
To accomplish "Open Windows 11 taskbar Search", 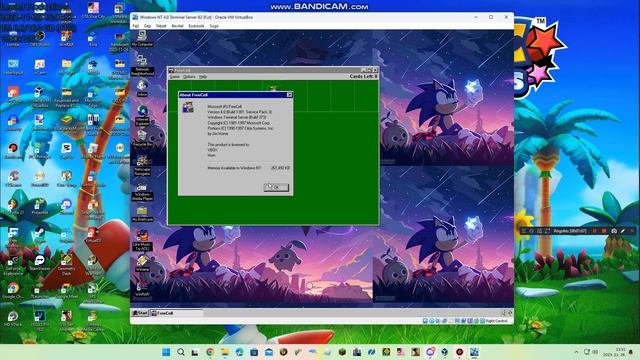I will [181, 352].
